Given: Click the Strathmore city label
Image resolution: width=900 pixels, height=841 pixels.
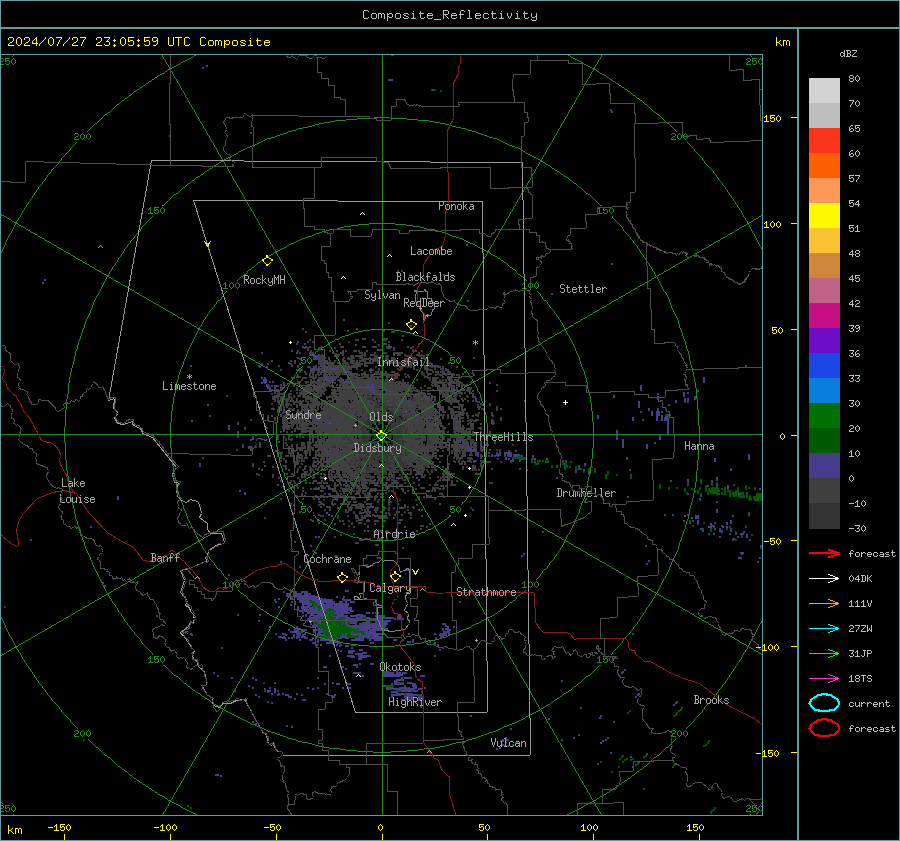Looking at the screenshot, I should point(486,592).
